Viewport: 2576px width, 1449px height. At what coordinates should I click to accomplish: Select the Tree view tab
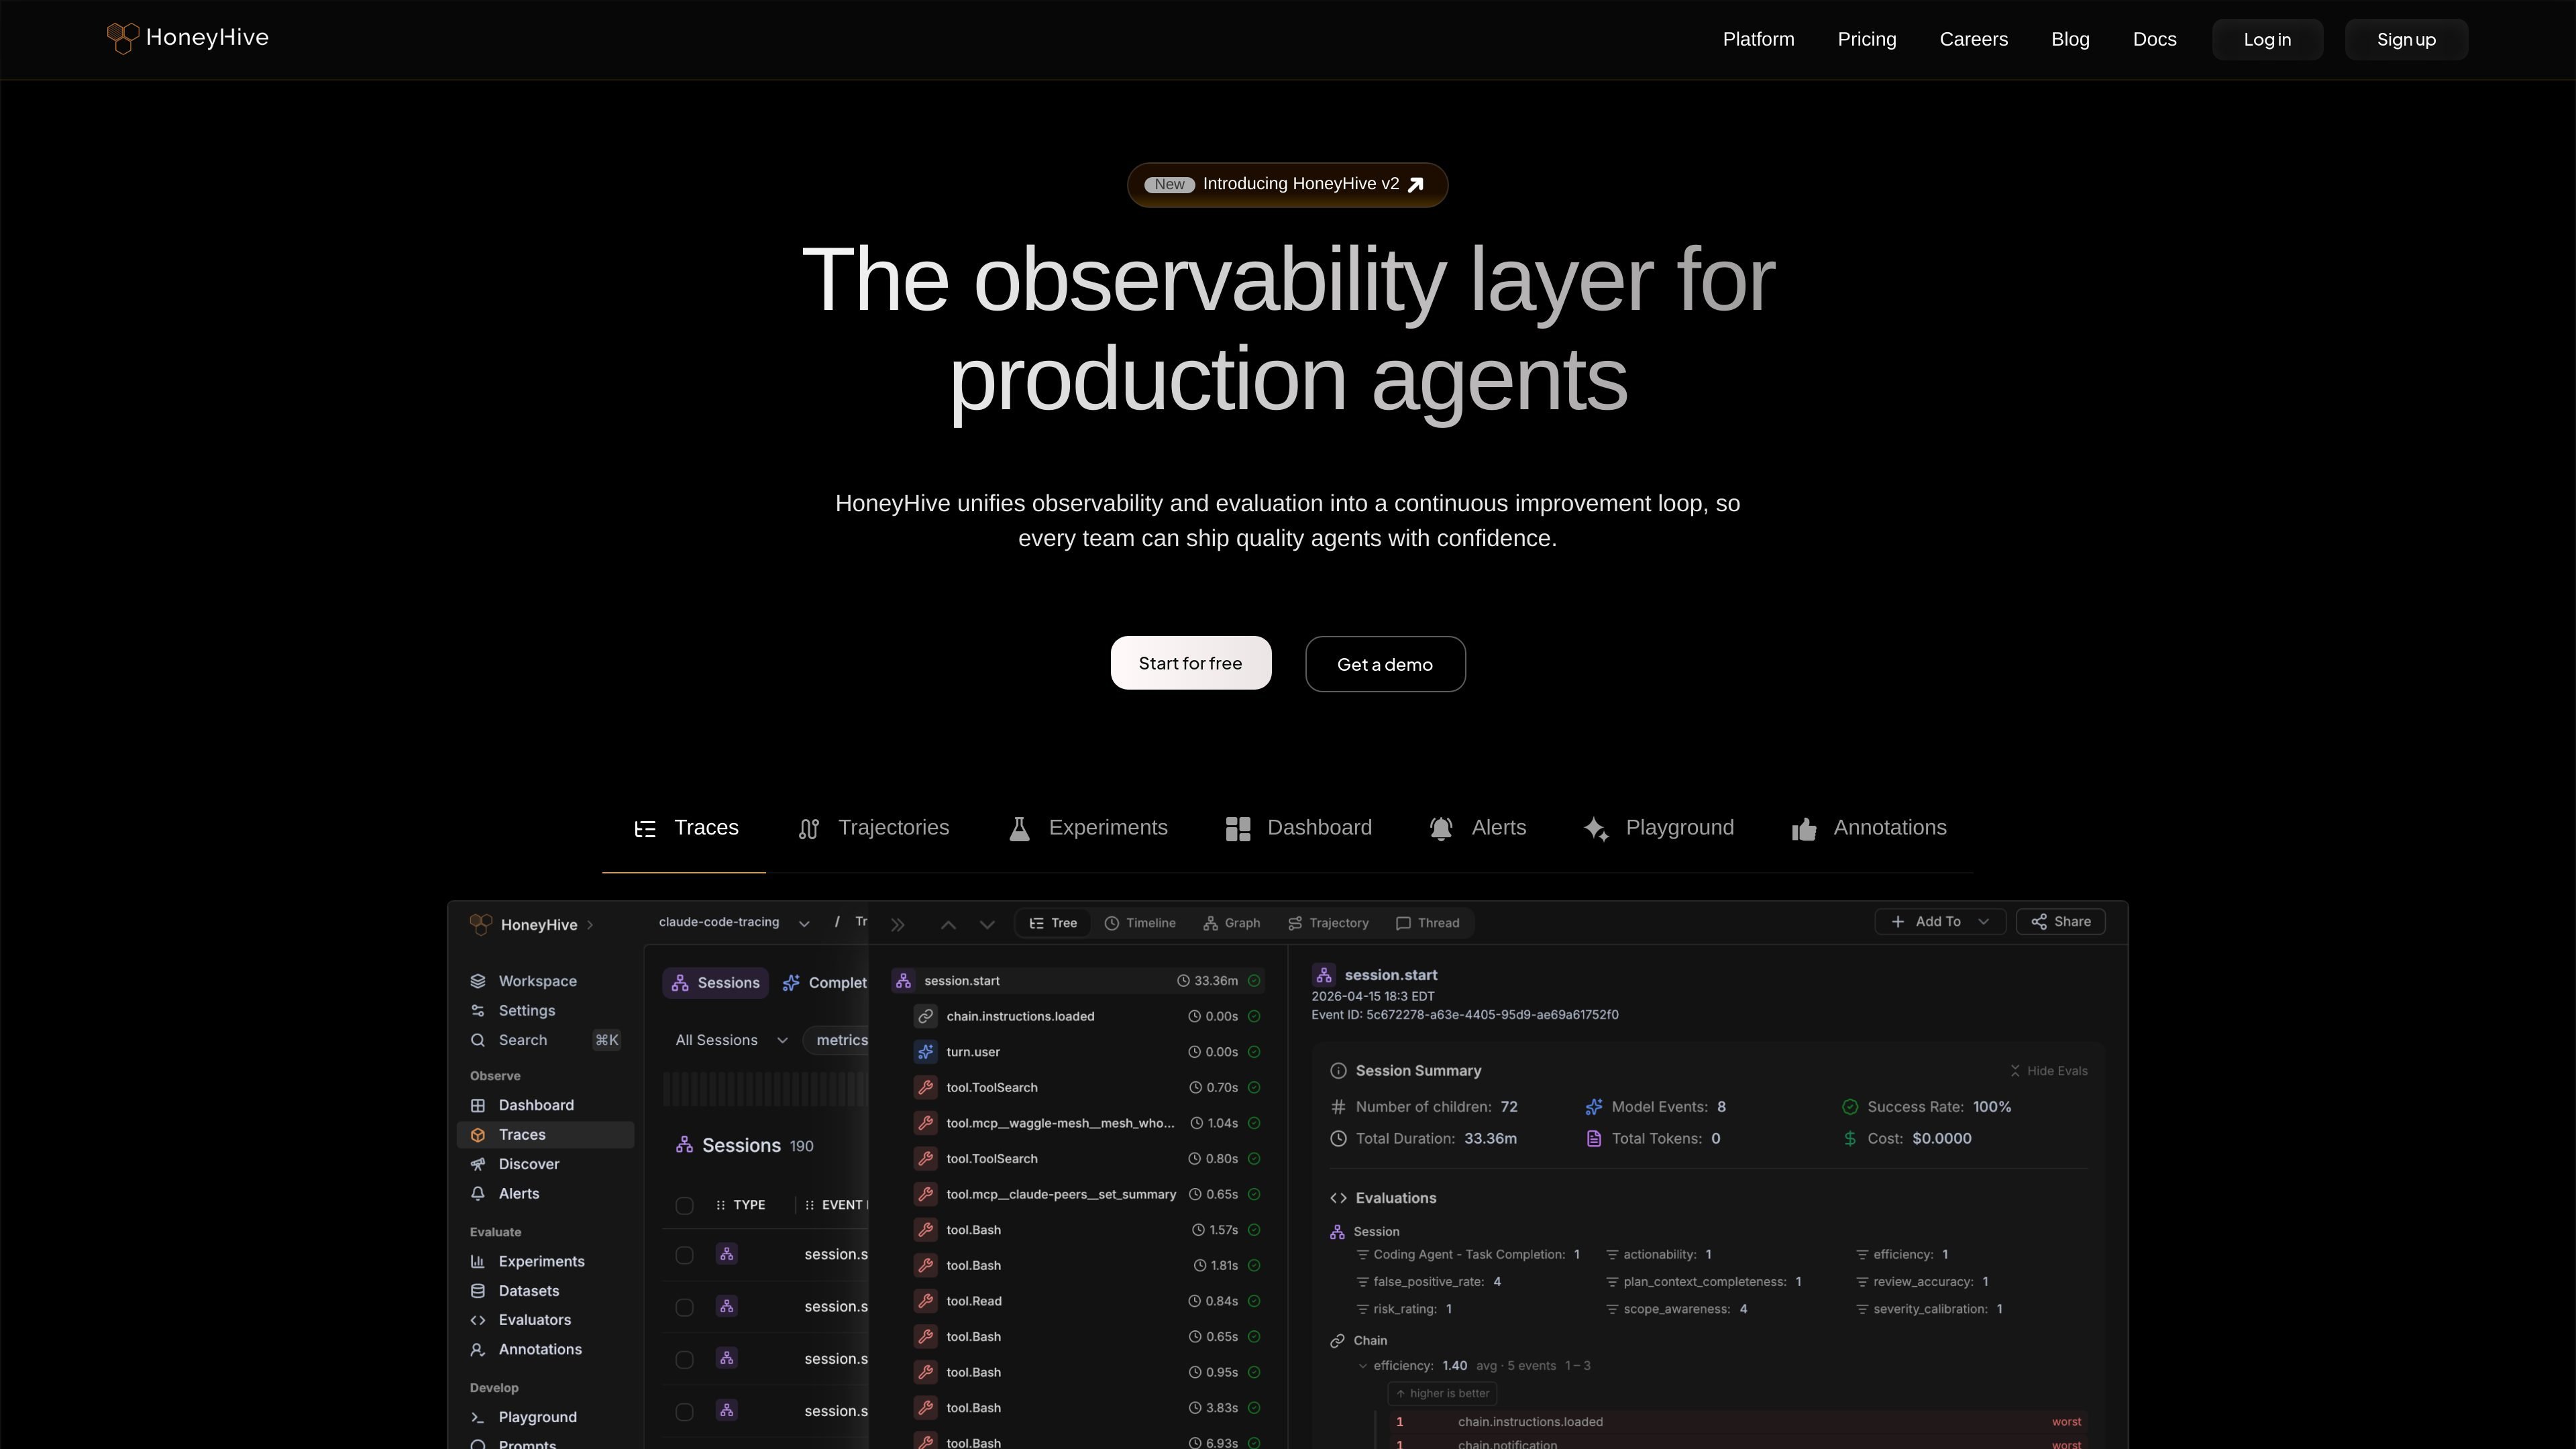point(1054,923)
